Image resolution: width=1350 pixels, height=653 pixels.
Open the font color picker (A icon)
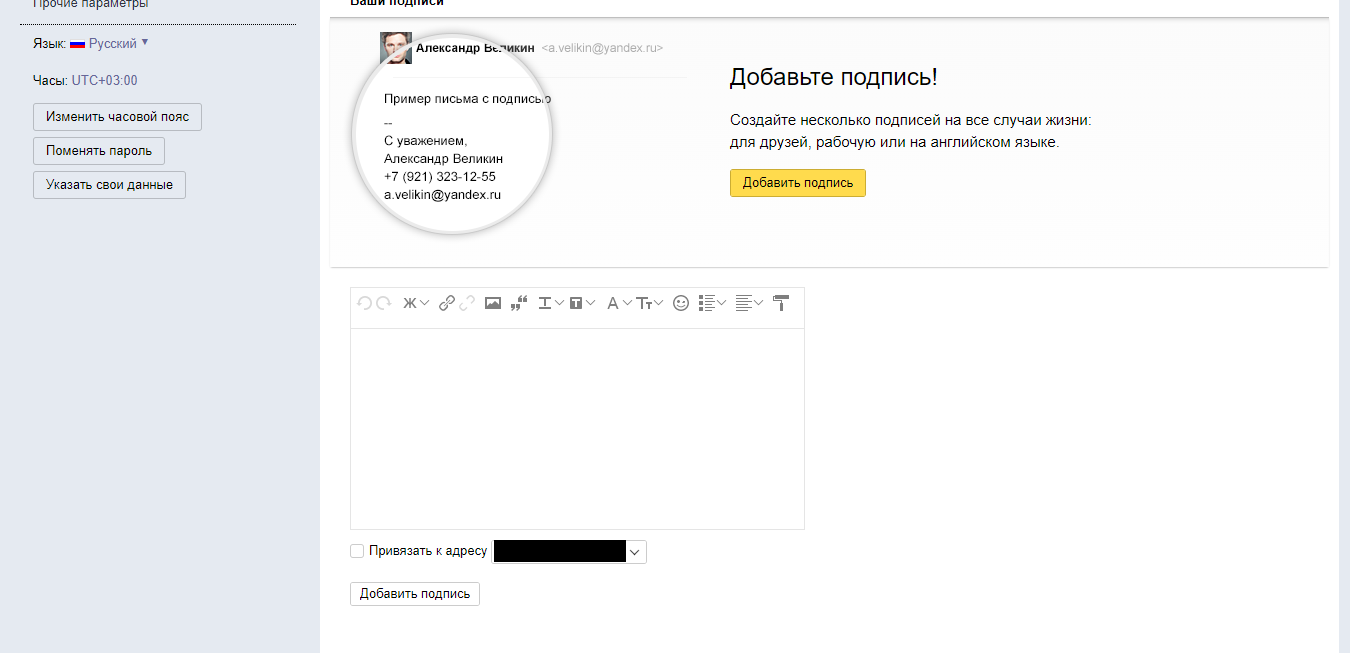[x=612, y=302]
